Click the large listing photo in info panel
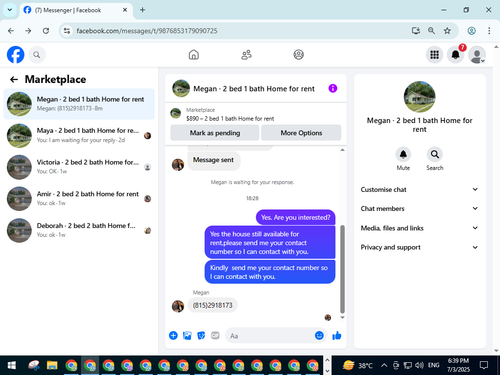 pyautogui.click(x=419, y=97)
